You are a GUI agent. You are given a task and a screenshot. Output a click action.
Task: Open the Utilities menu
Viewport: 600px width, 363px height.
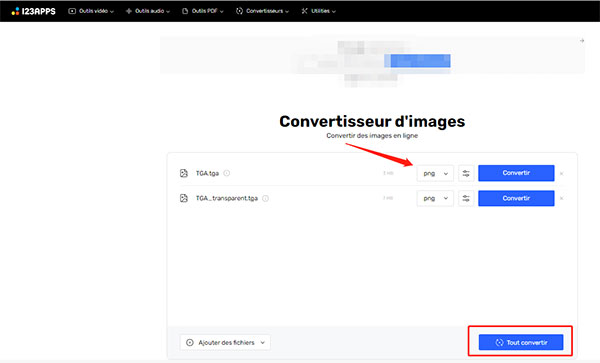coord(318,11)
